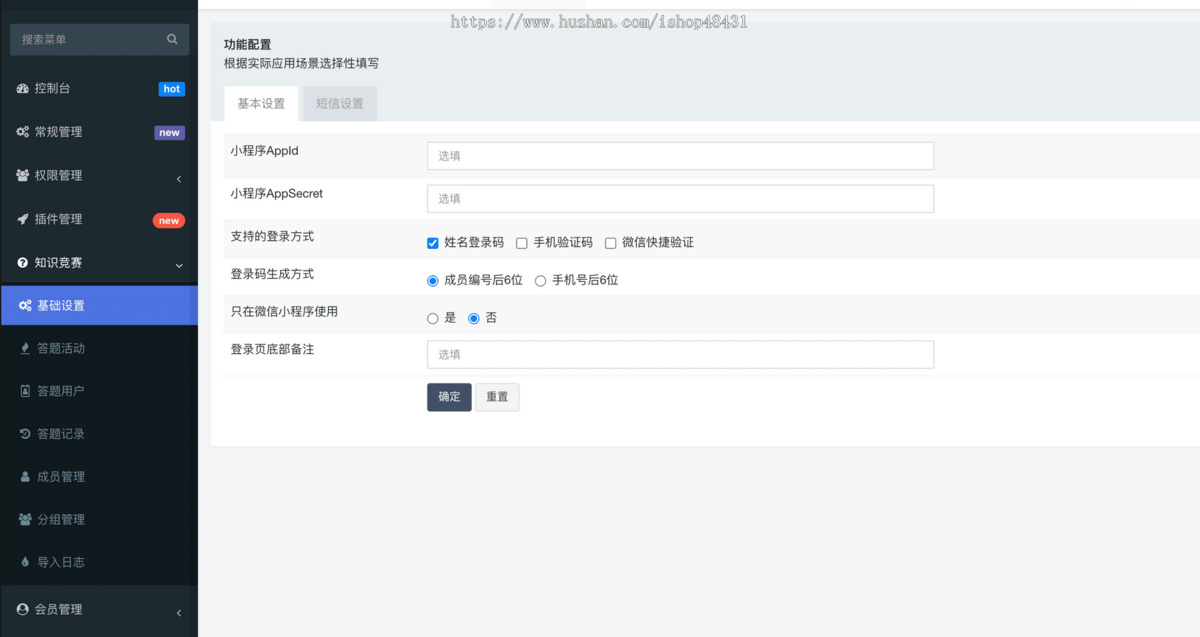Click the 导入日志 droplet icon
This screenshot has width=1200, height=637.
[x=26, y=562]
